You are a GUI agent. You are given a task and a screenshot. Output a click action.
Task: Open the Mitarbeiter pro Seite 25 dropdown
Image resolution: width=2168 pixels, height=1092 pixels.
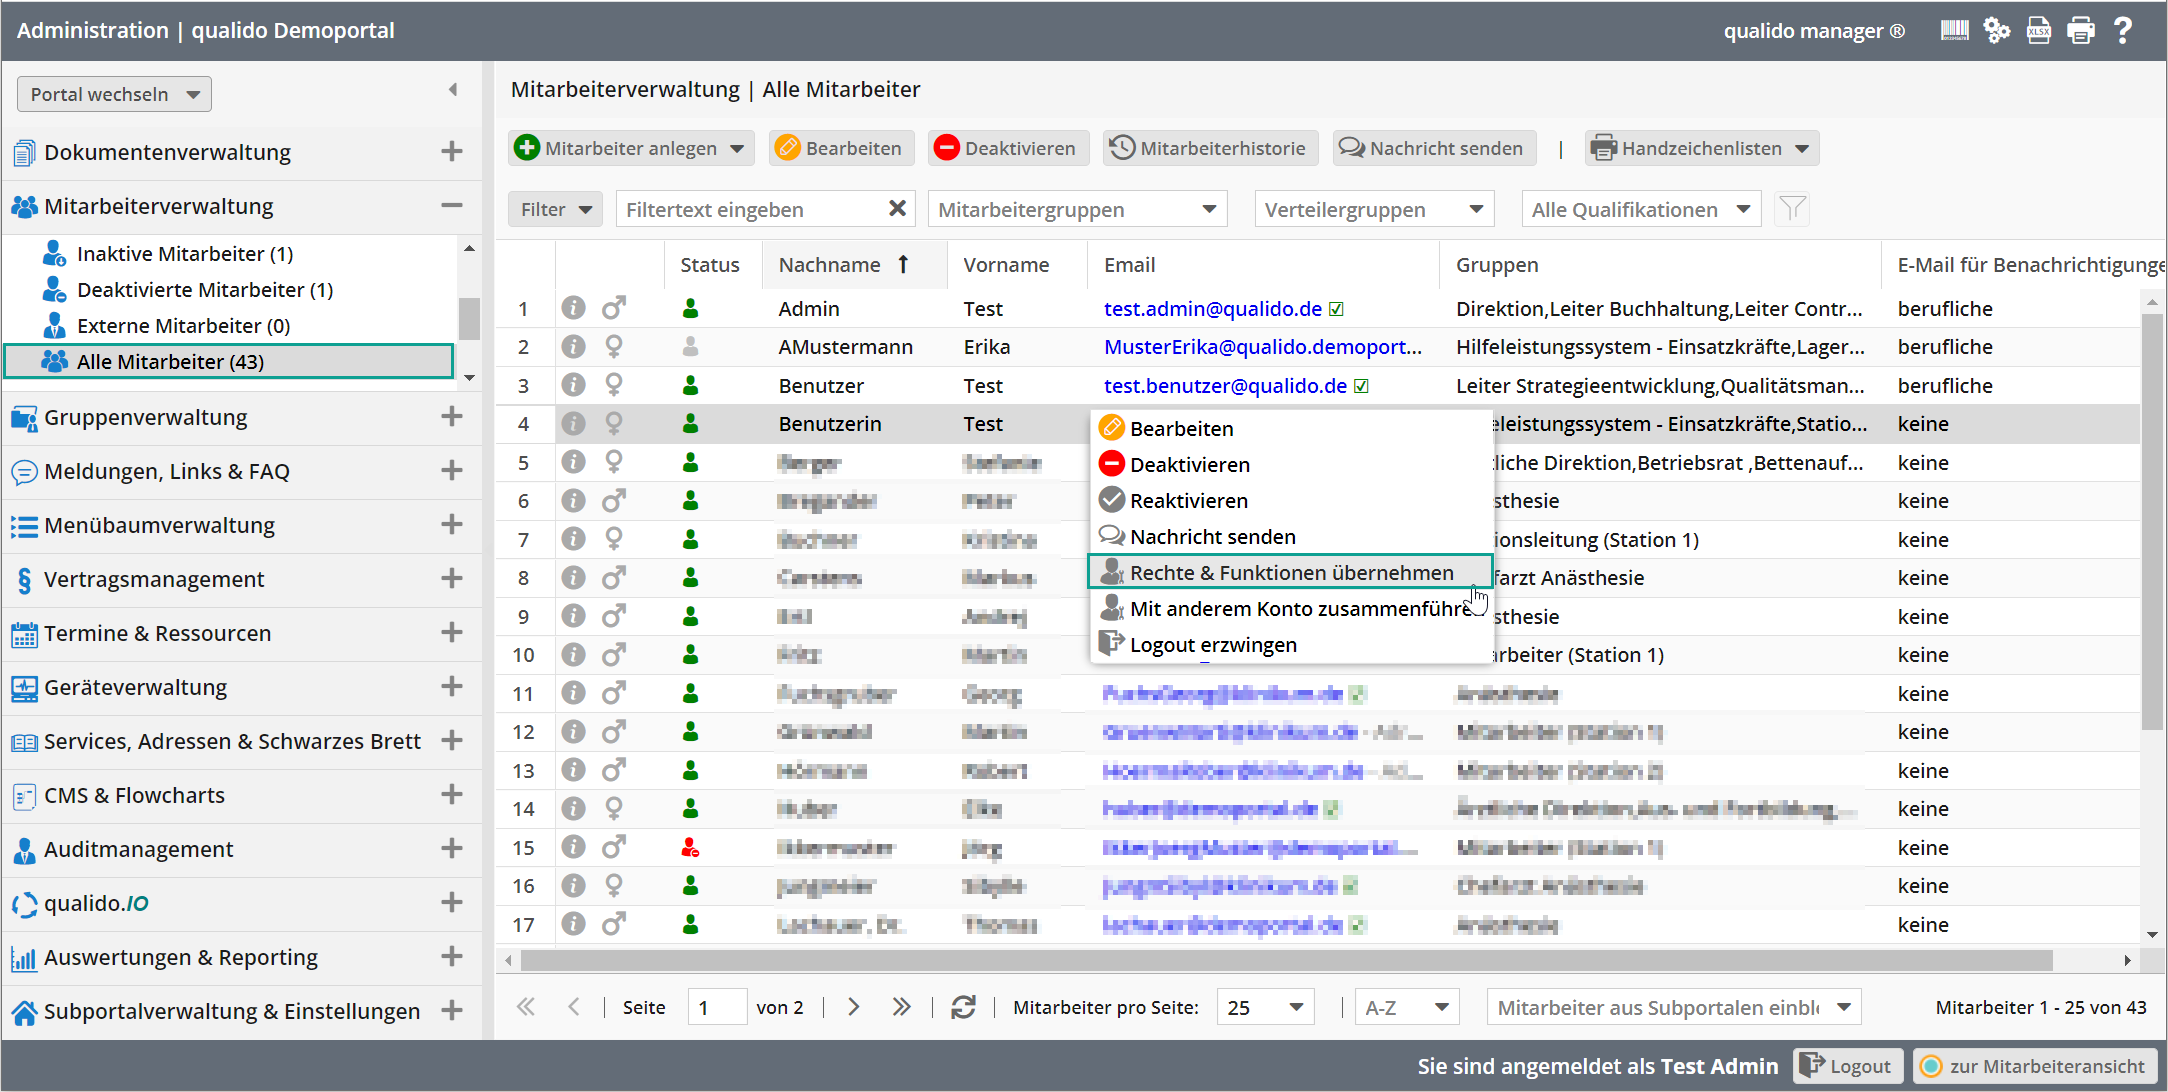1265,1007
